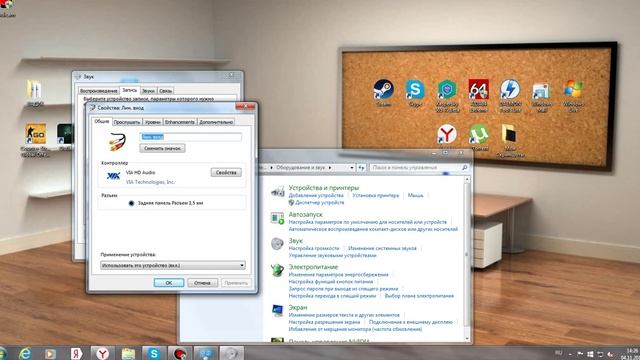This screenshot has height=360, width=640.
Task: Show hidden tray icons arrow
Action: (x=570, y=354)
